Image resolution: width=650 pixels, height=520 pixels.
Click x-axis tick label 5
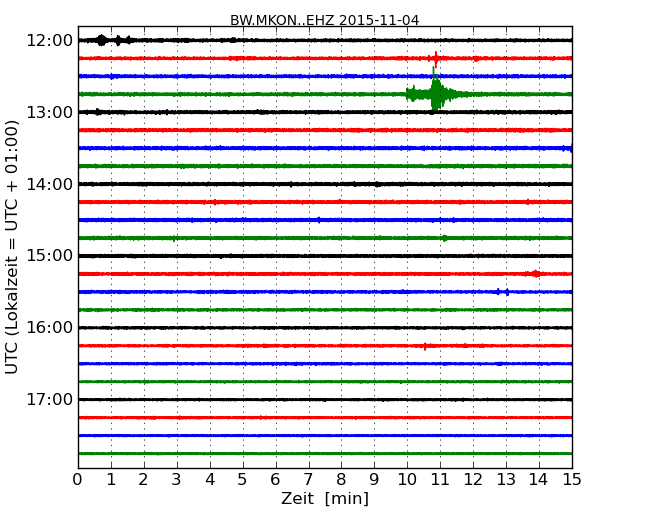click(x=243, y=480)
